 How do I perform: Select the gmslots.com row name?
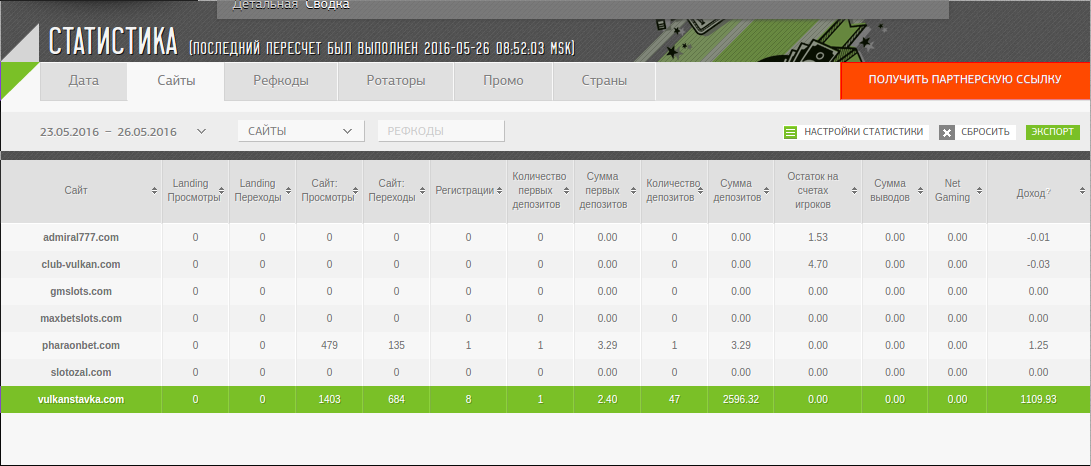pos(81,291)
